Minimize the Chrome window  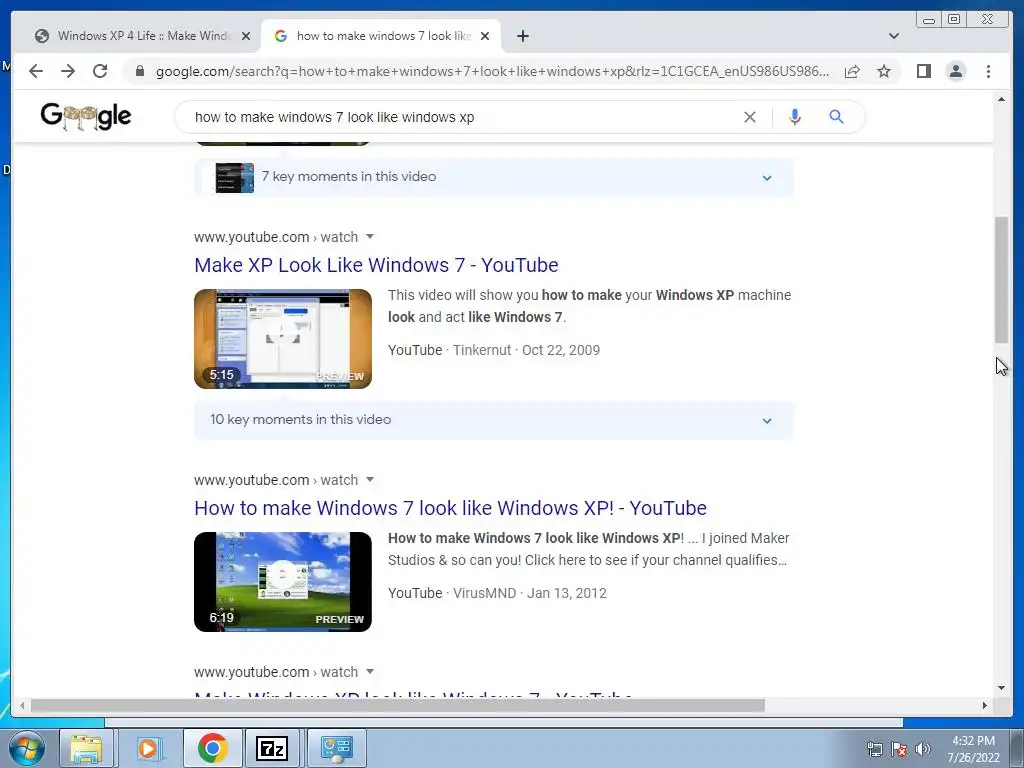(x=929, y=20)
